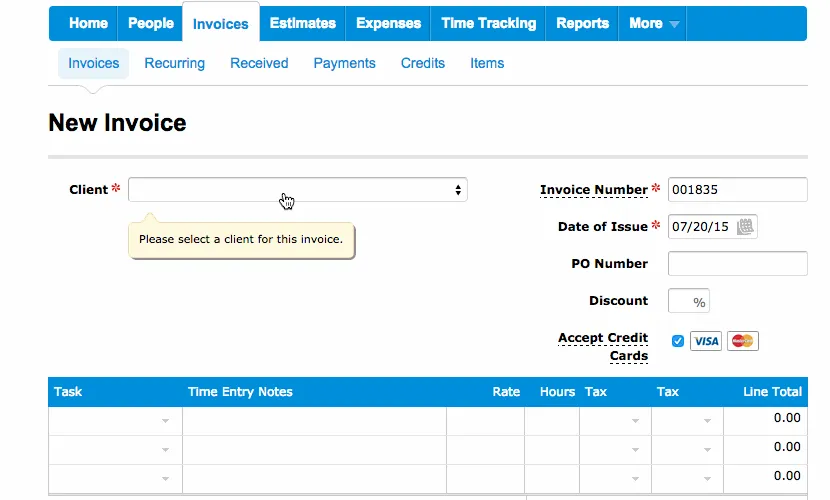Expand the first Tax dropdown in row one

(615, 420)
